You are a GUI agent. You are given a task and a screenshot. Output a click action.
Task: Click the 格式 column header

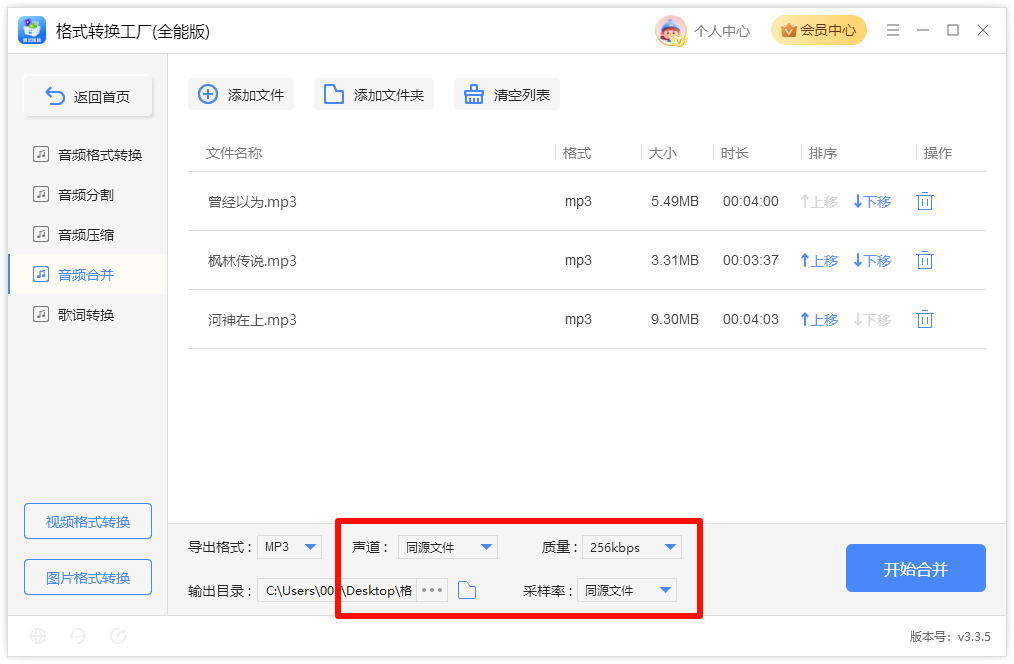click(577, 153)
